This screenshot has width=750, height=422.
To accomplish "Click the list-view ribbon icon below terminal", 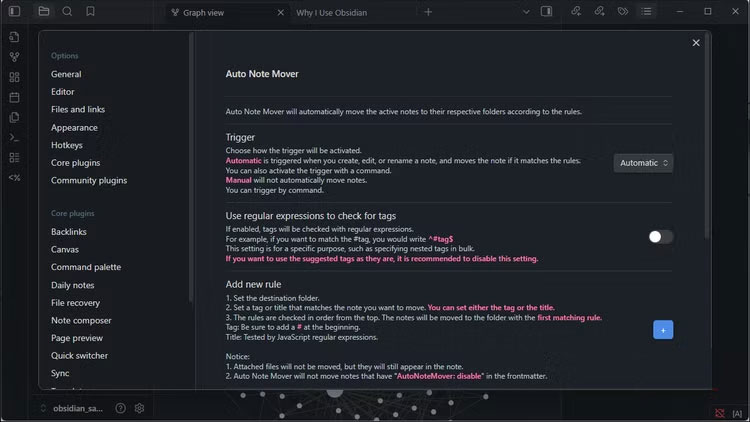I will [14, 157].
